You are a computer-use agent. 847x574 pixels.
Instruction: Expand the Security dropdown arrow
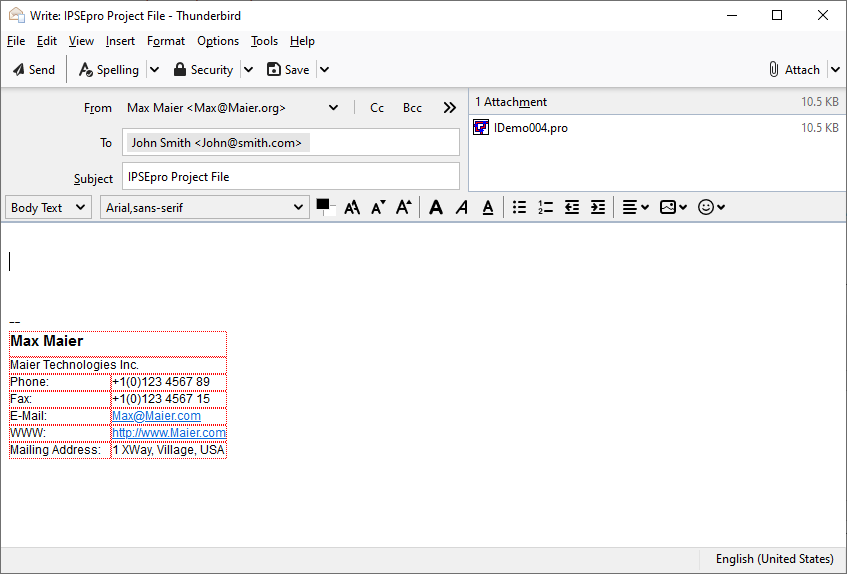248,70
